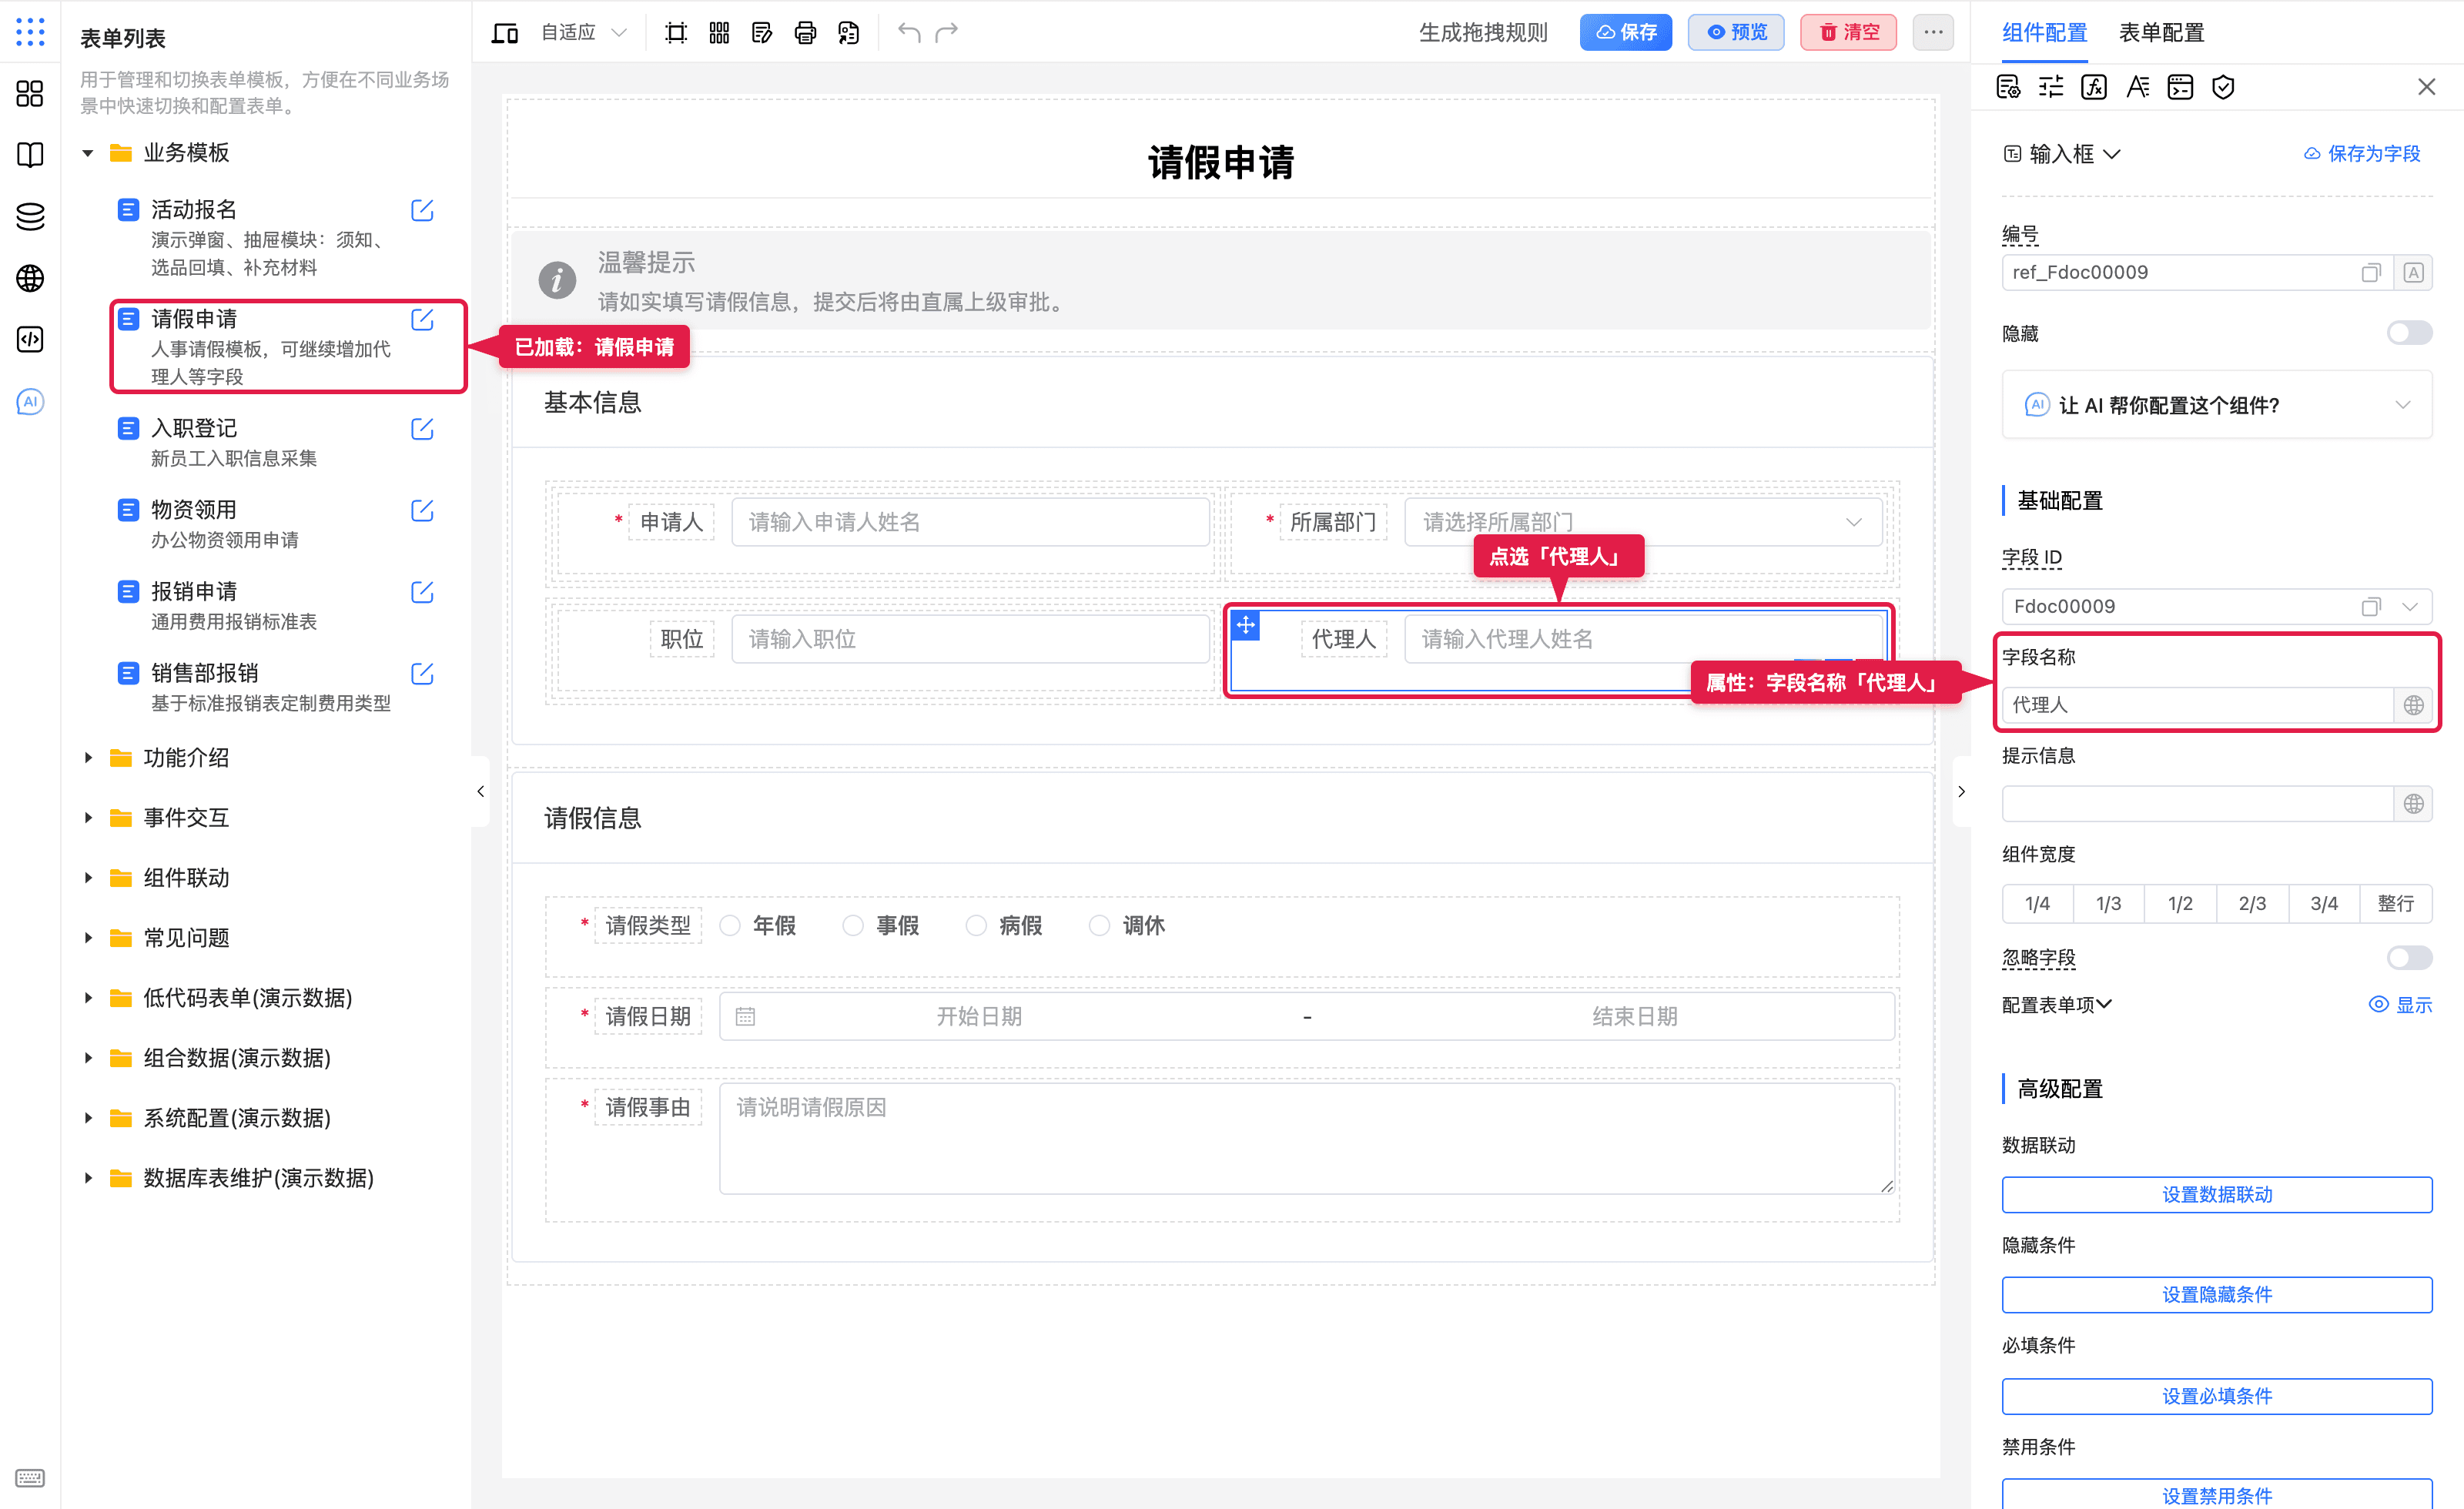The height and width of the screenshot is (1509, 2464).
Task: Copy the ref_Fdoc00009 number
Action: tap(2371, 273)
